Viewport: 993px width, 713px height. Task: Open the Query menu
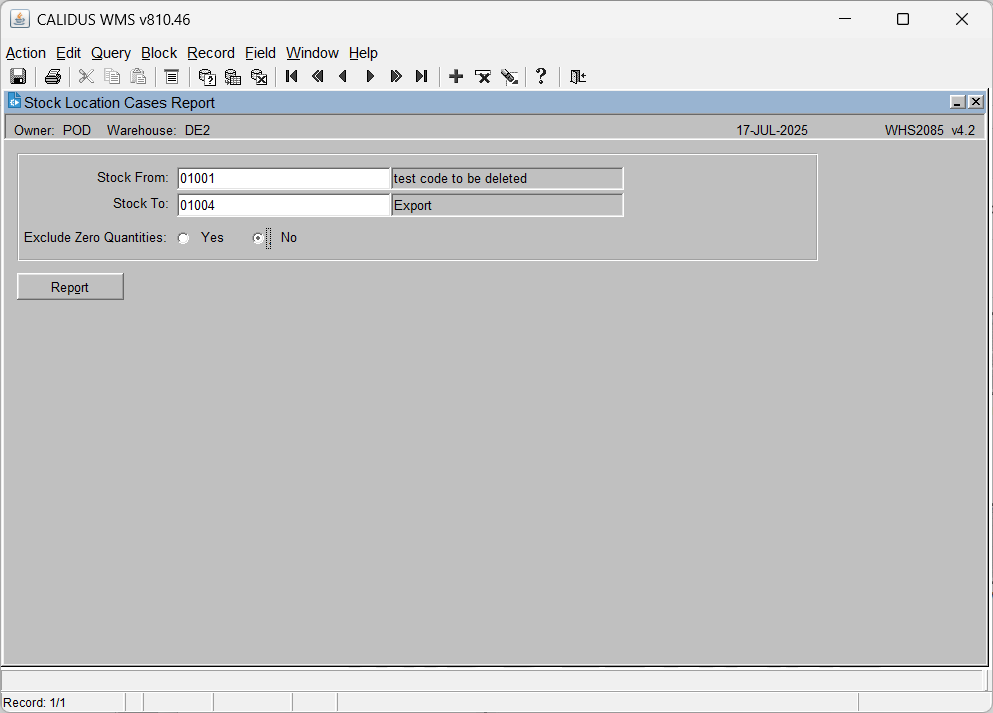111,53
